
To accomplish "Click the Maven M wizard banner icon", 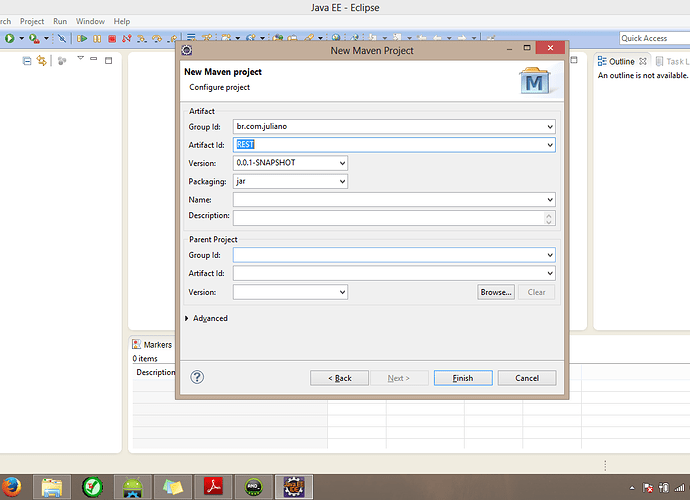I will tap(535, 81).
